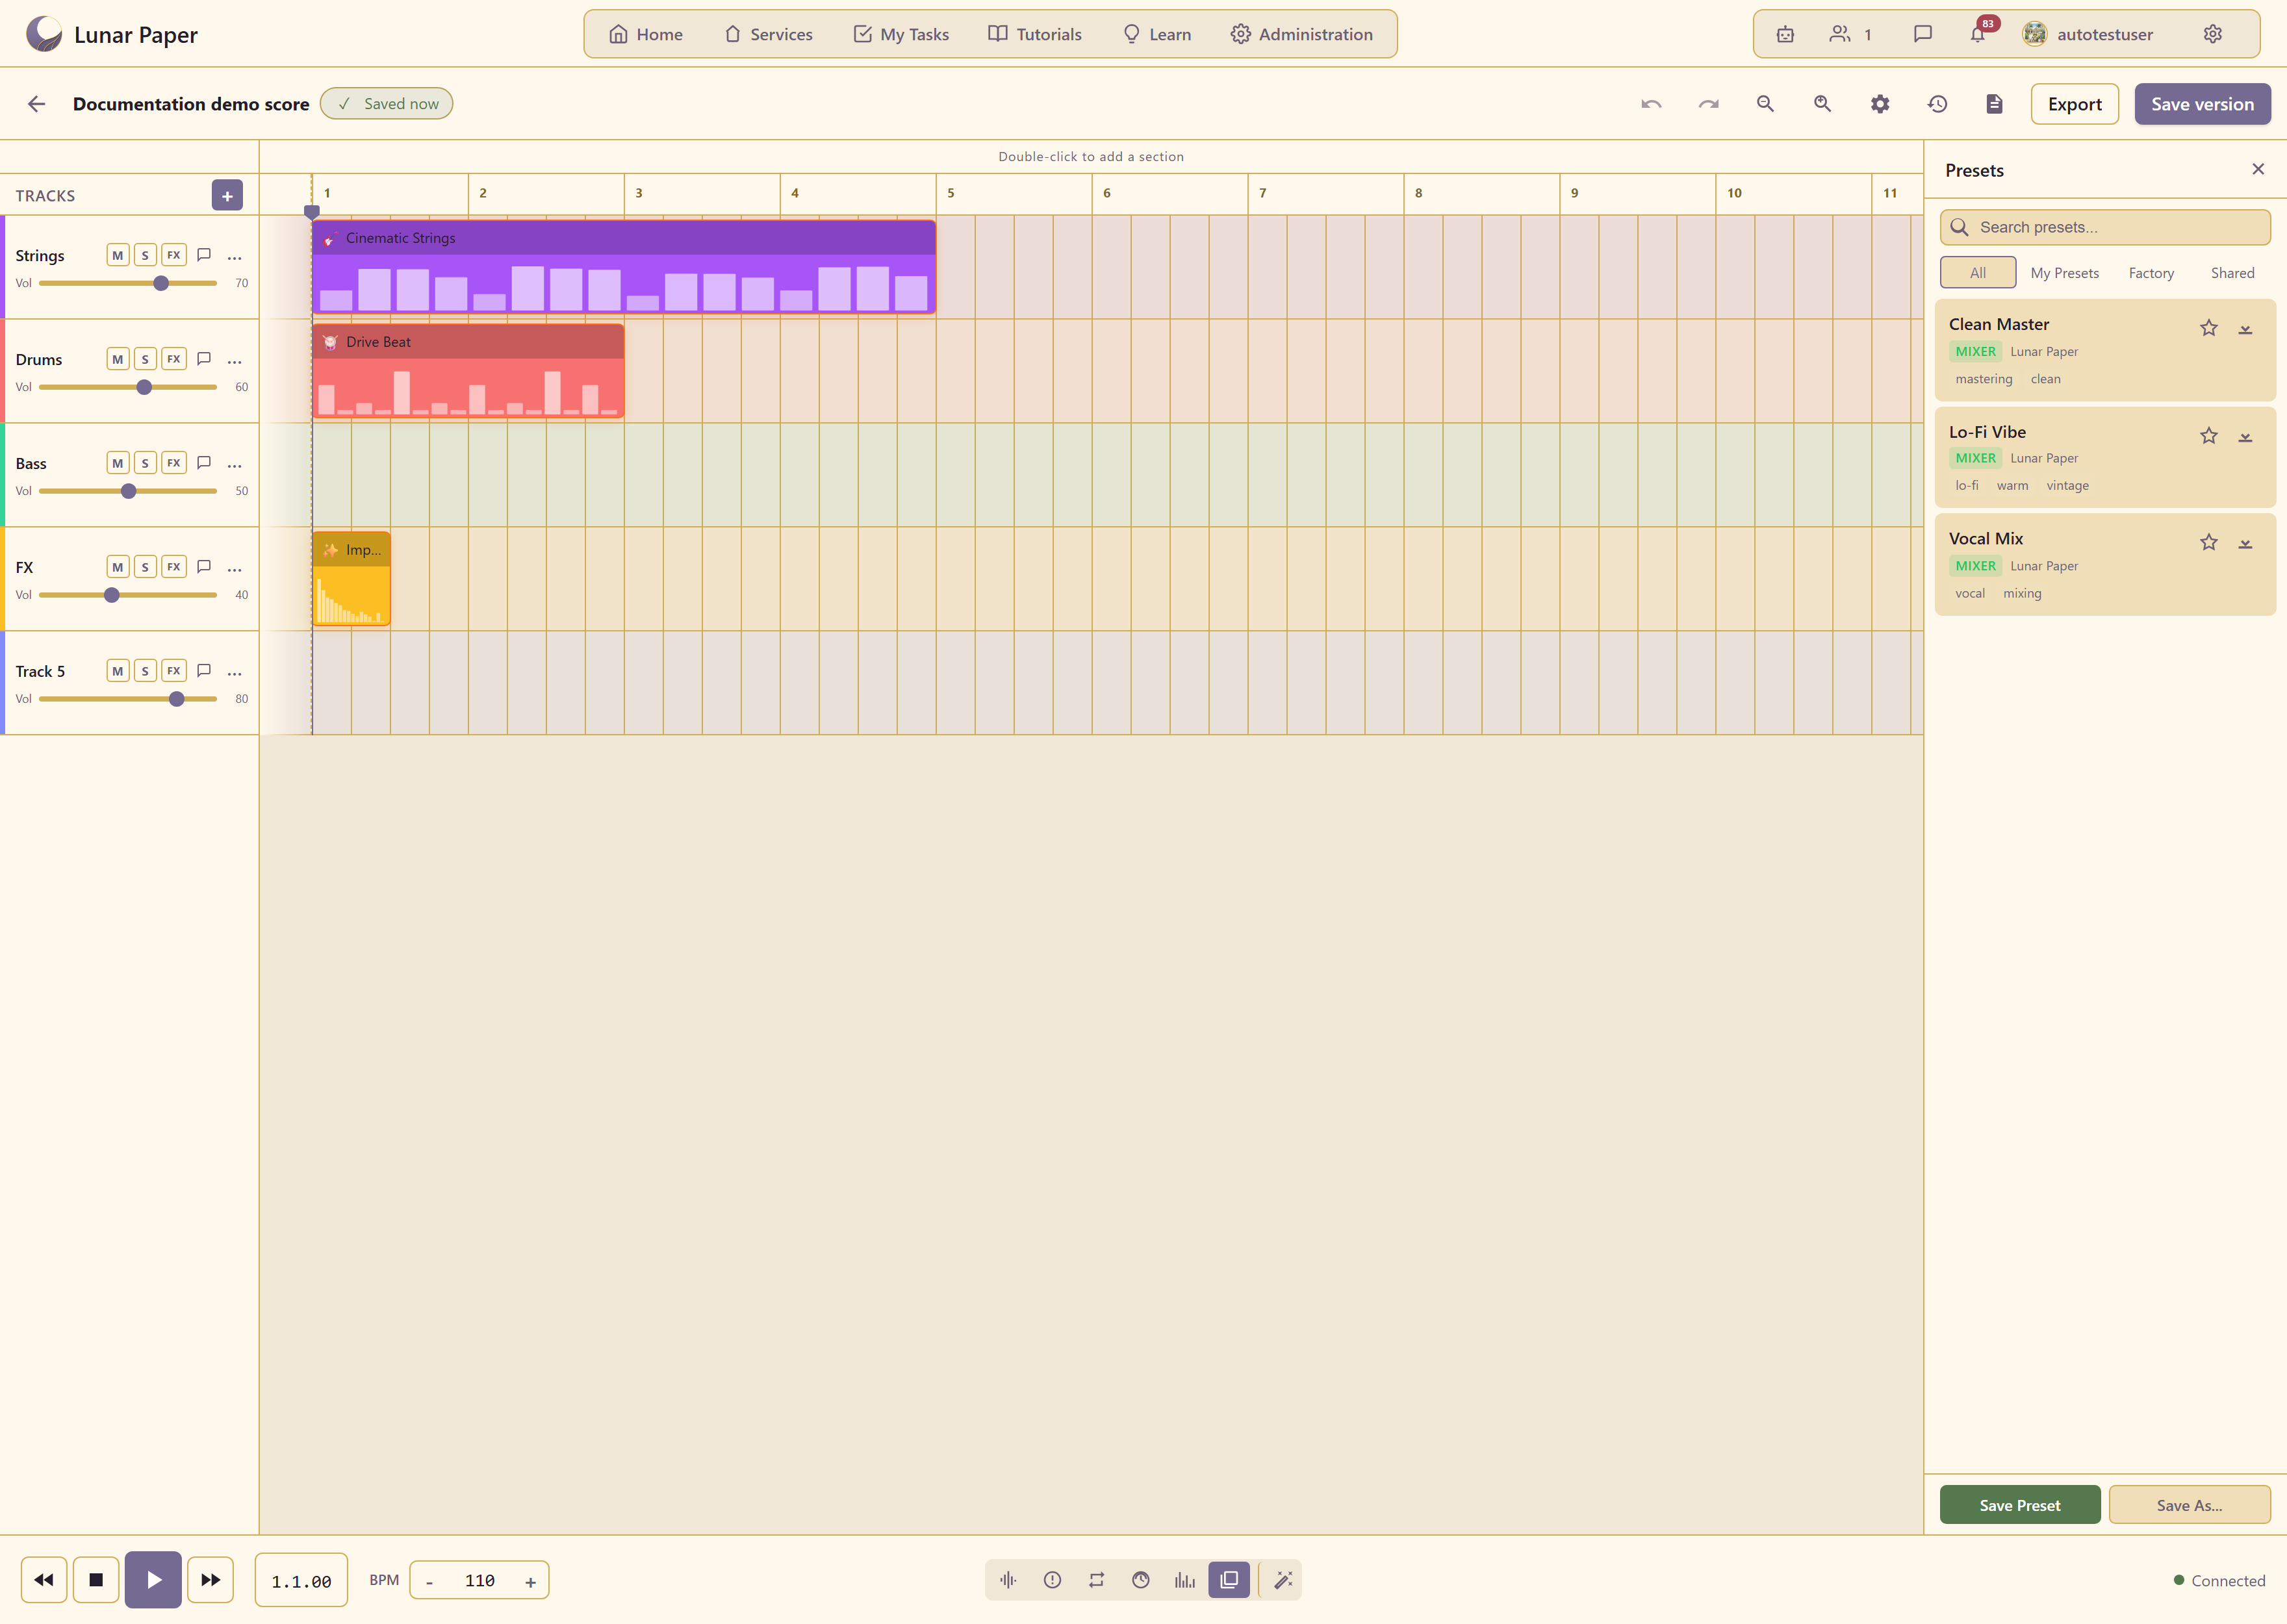Open score settings gear in the toolbar
This screenshot has height=1624, width=2287.
(1880, 104)
